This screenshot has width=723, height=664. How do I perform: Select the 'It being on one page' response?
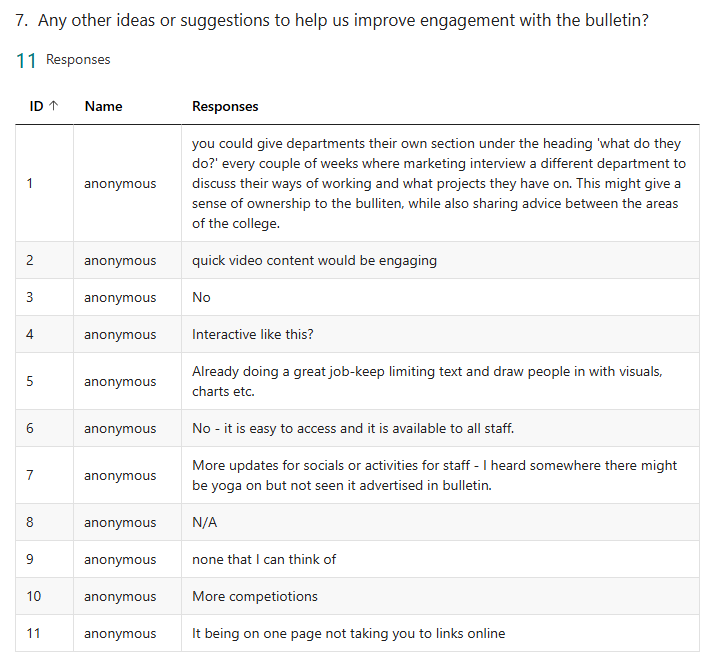click(348, 634)
